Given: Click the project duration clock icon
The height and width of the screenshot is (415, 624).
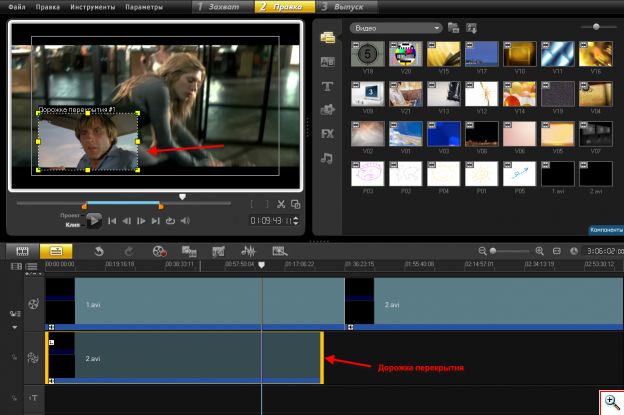Looking at the screenshot, I should [x=574, y=251].
